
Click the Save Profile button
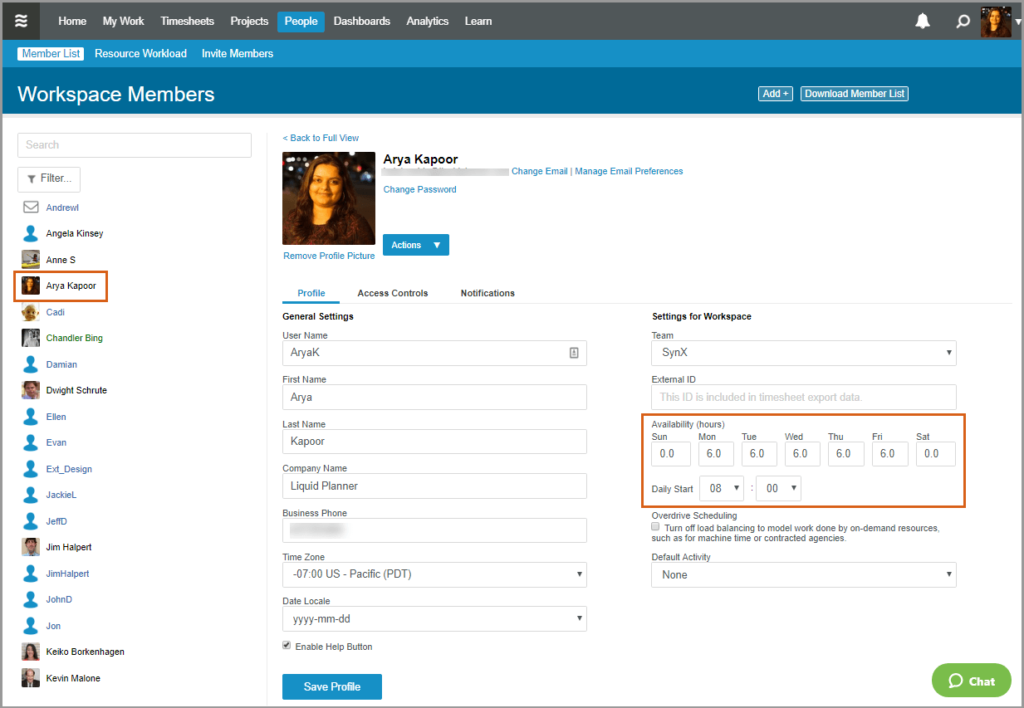(331, 687)
